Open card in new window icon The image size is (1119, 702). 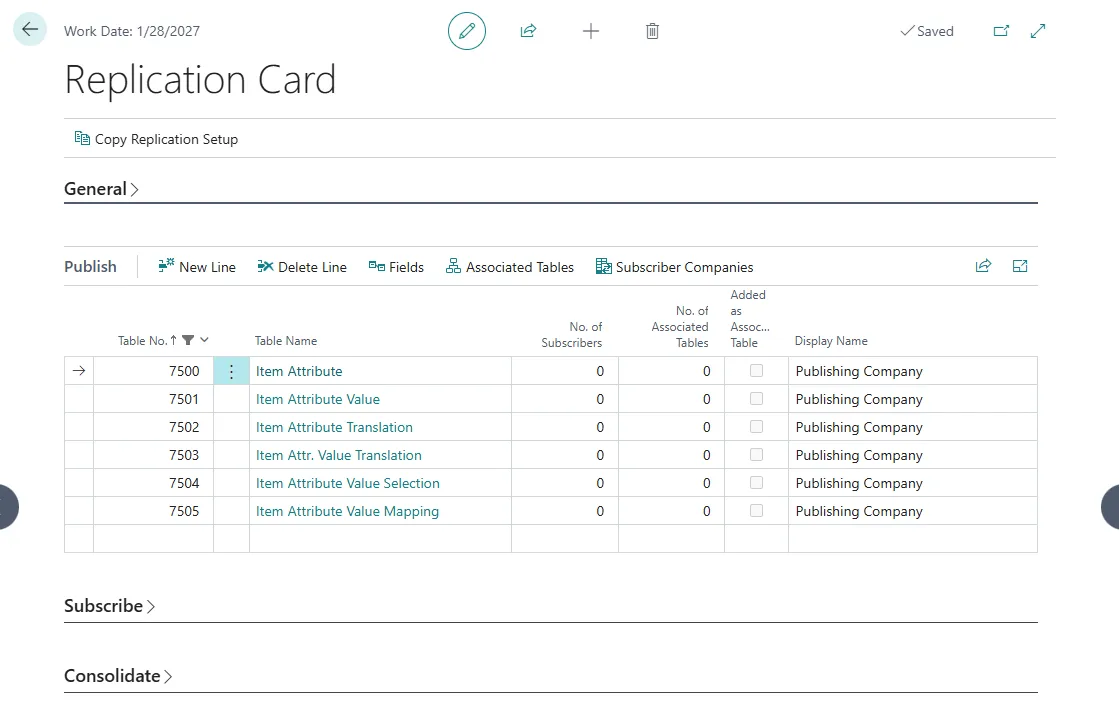point(1001,31)
